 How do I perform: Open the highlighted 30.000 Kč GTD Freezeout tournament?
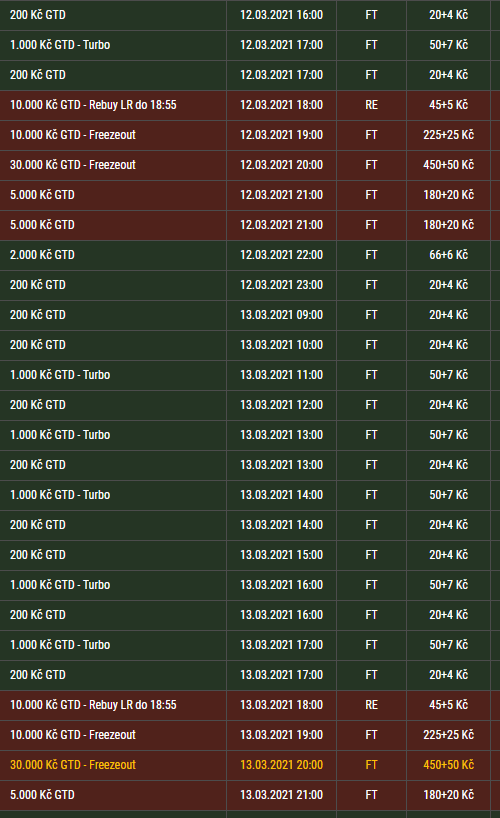pyautogui.click(x=250, y=765)
